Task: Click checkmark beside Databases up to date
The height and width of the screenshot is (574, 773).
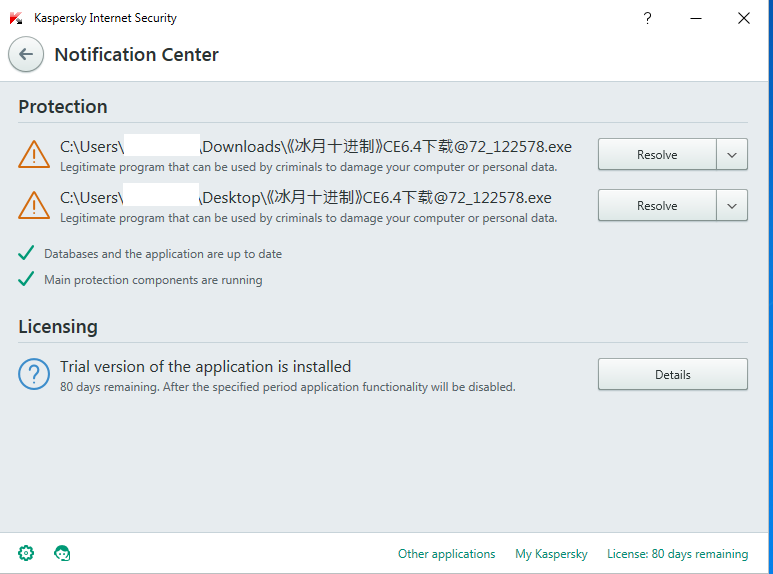Action: point(26,252)
